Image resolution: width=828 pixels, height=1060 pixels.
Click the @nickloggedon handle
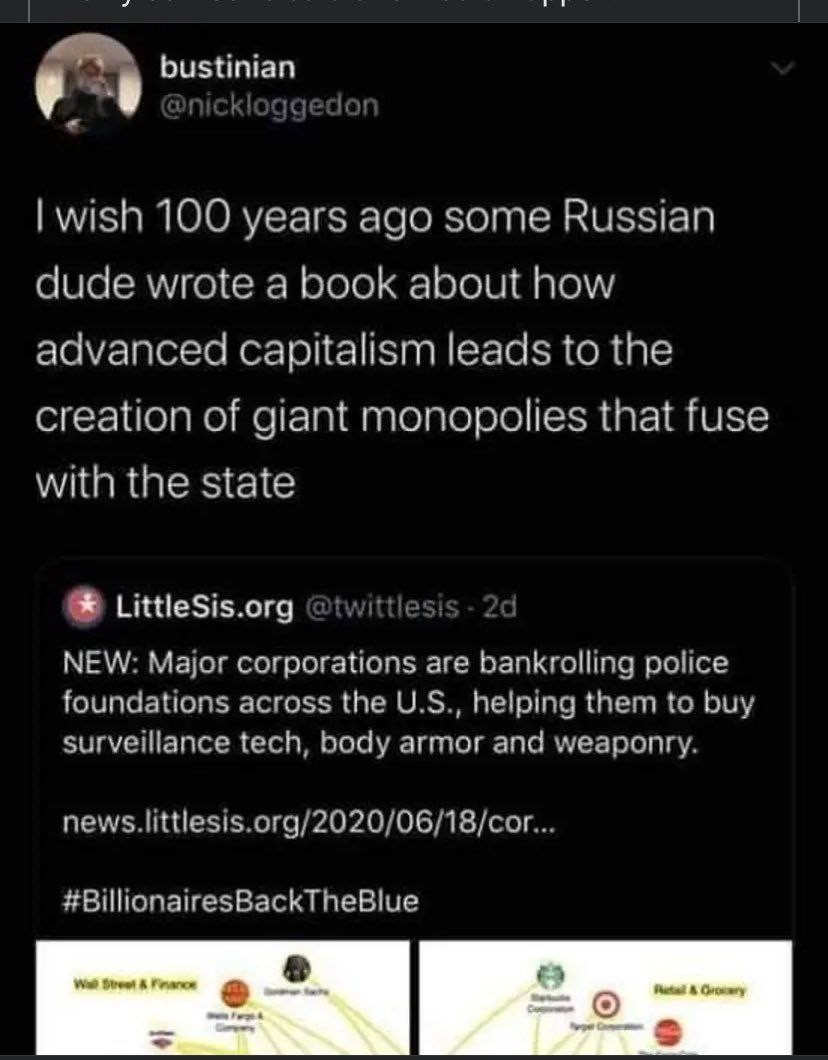click(x=269, y=105)
